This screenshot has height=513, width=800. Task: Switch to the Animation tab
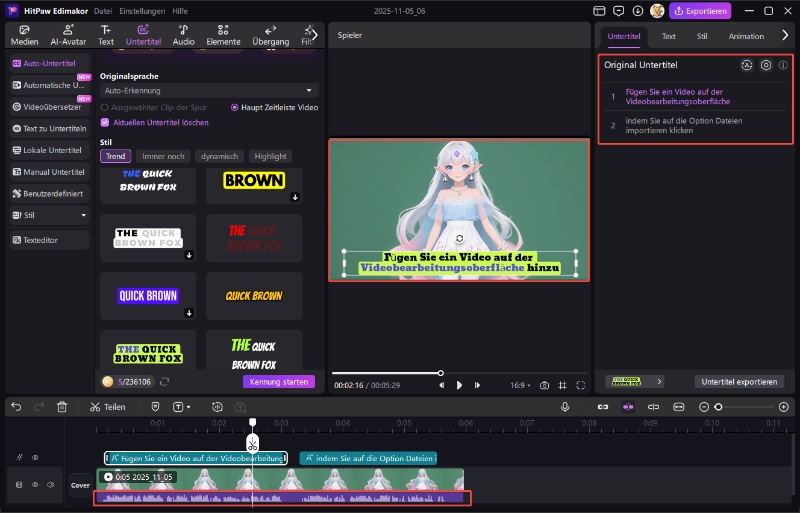tap(746, 36)
